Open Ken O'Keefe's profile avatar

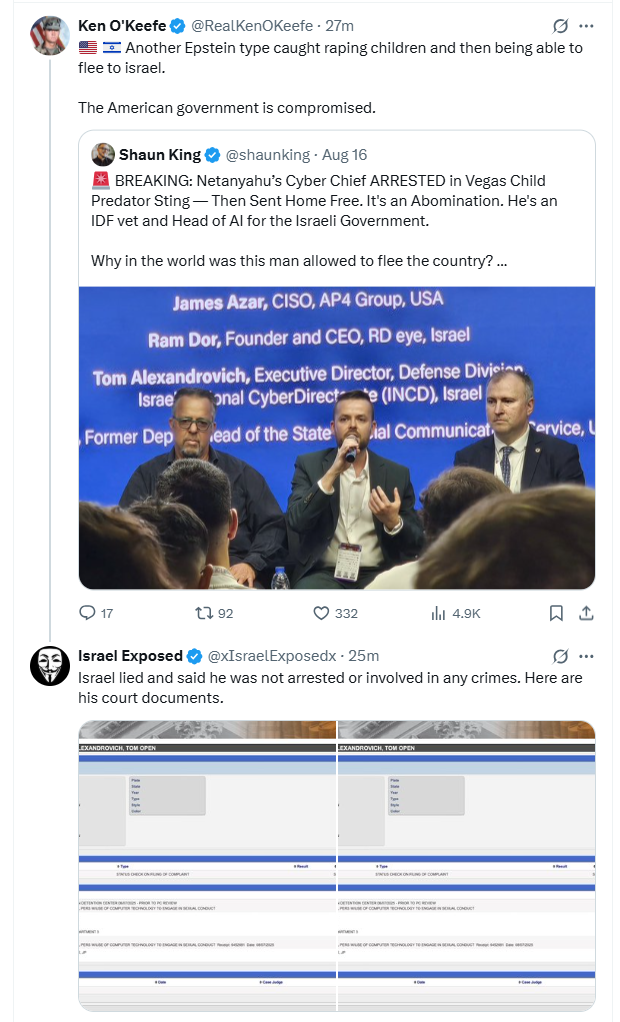pos(50,35)
